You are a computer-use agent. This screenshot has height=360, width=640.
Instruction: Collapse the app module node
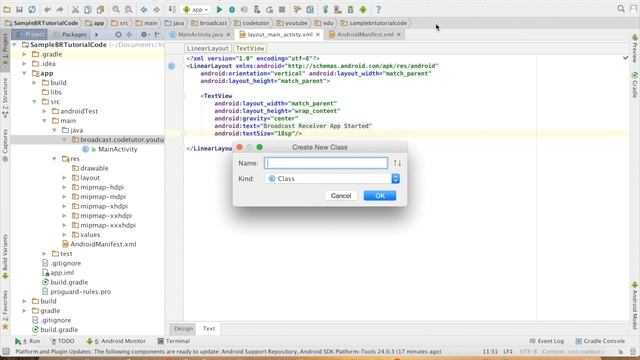[25, 73]
